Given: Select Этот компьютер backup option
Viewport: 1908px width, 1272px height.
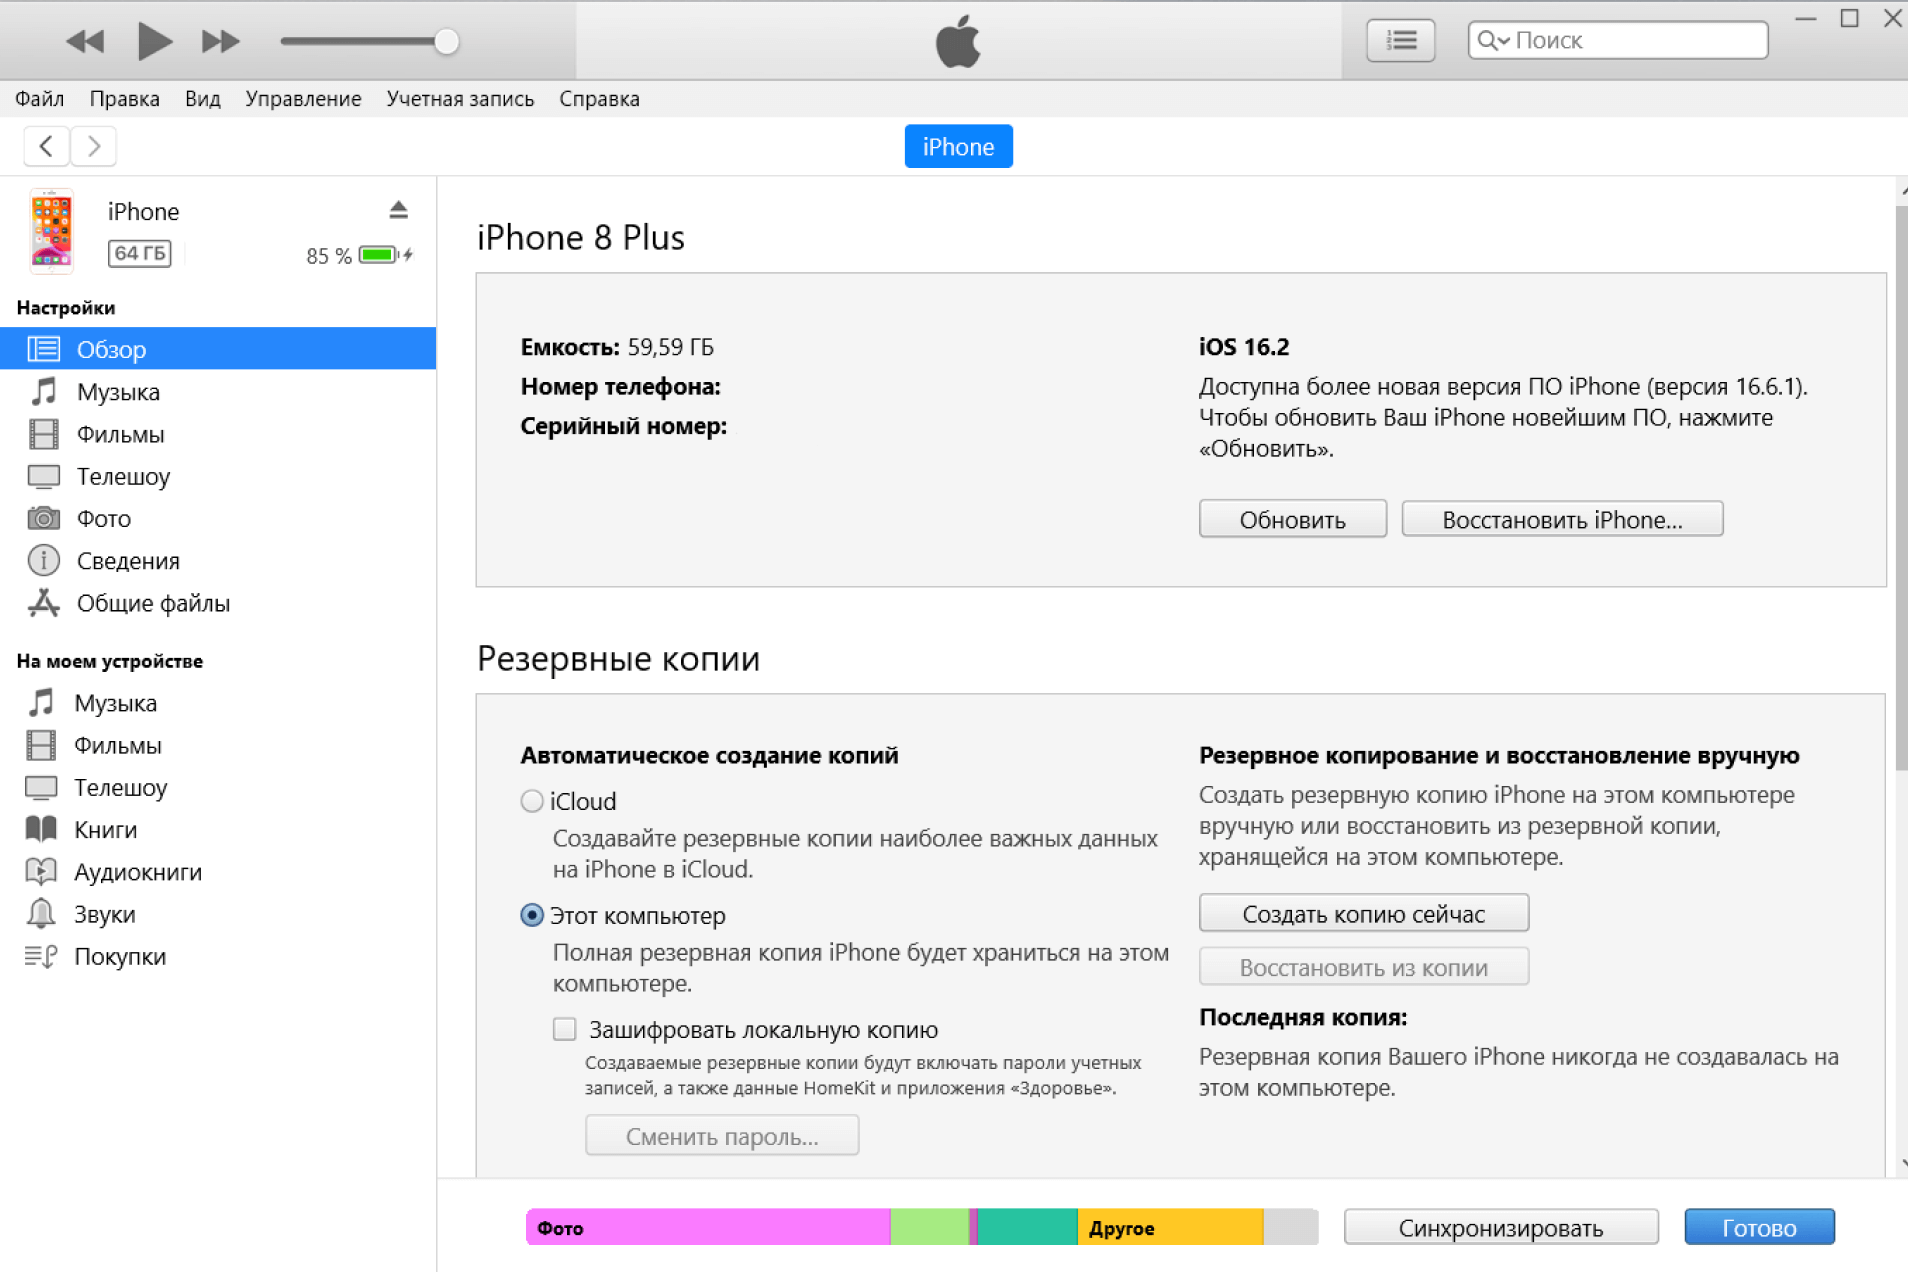Looking at the screenshot, I should click(532, 915).
